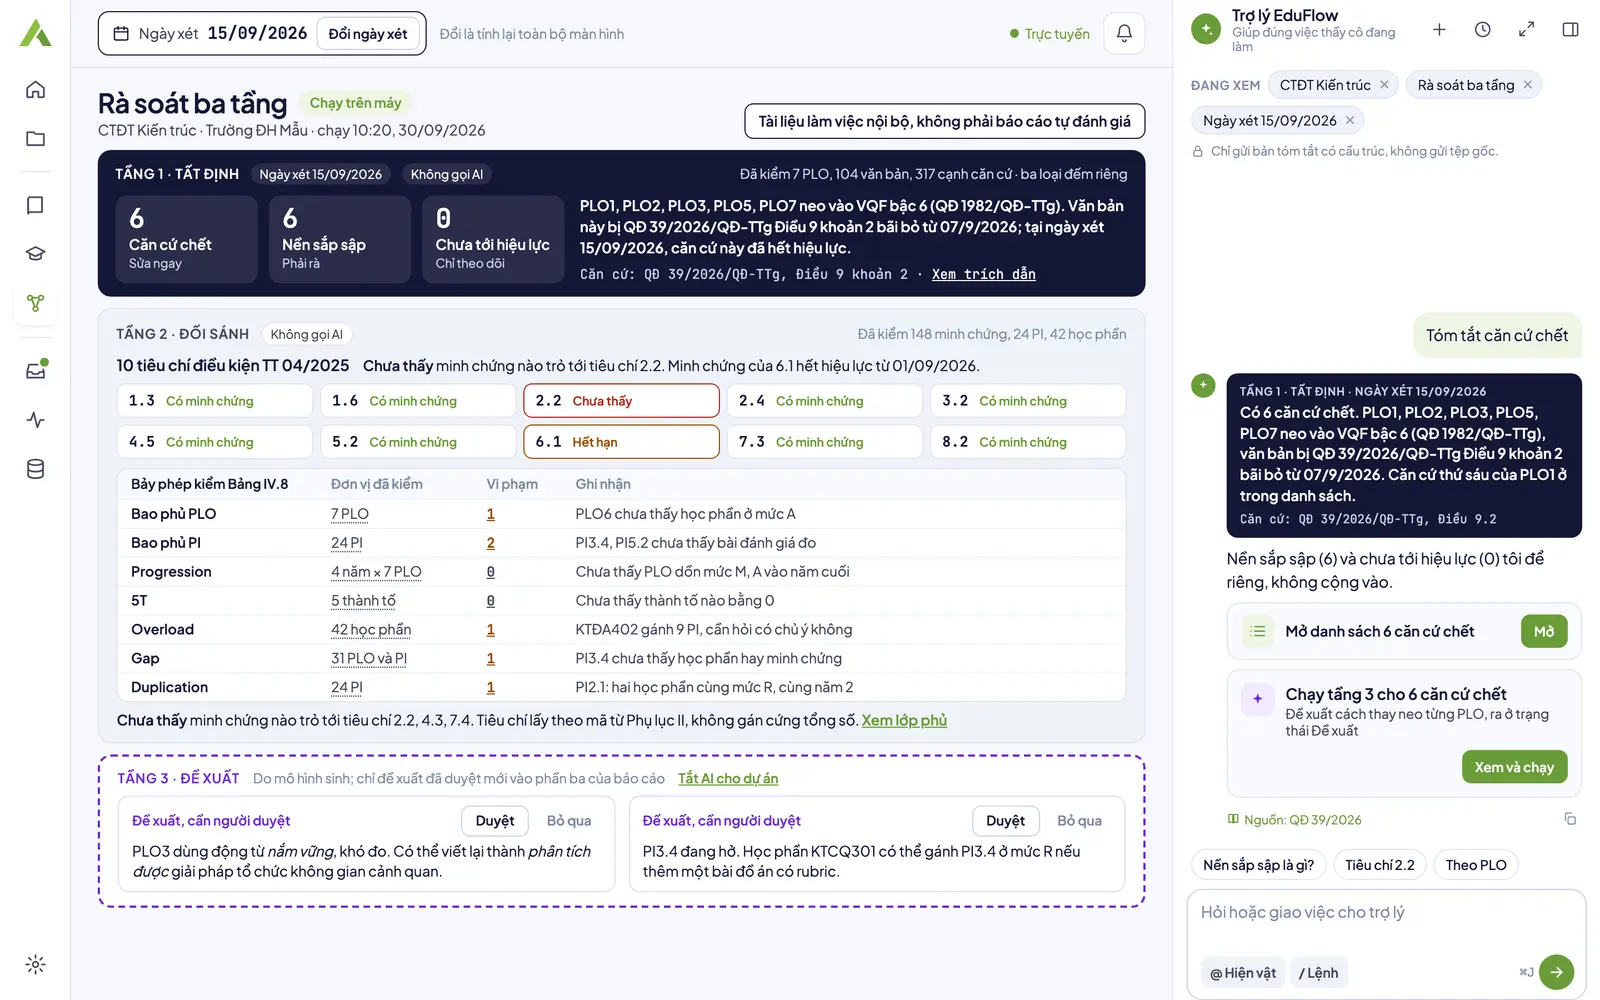
Task: Open the 6 Căn cứ chết card
Action: (x=186, y=239)
